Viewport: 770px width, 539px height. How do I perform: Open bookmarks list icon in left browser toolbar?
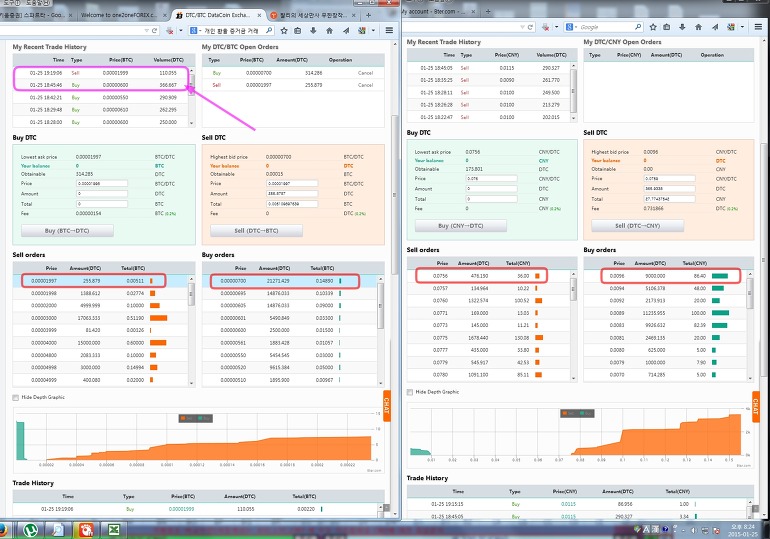pos(298,30)
